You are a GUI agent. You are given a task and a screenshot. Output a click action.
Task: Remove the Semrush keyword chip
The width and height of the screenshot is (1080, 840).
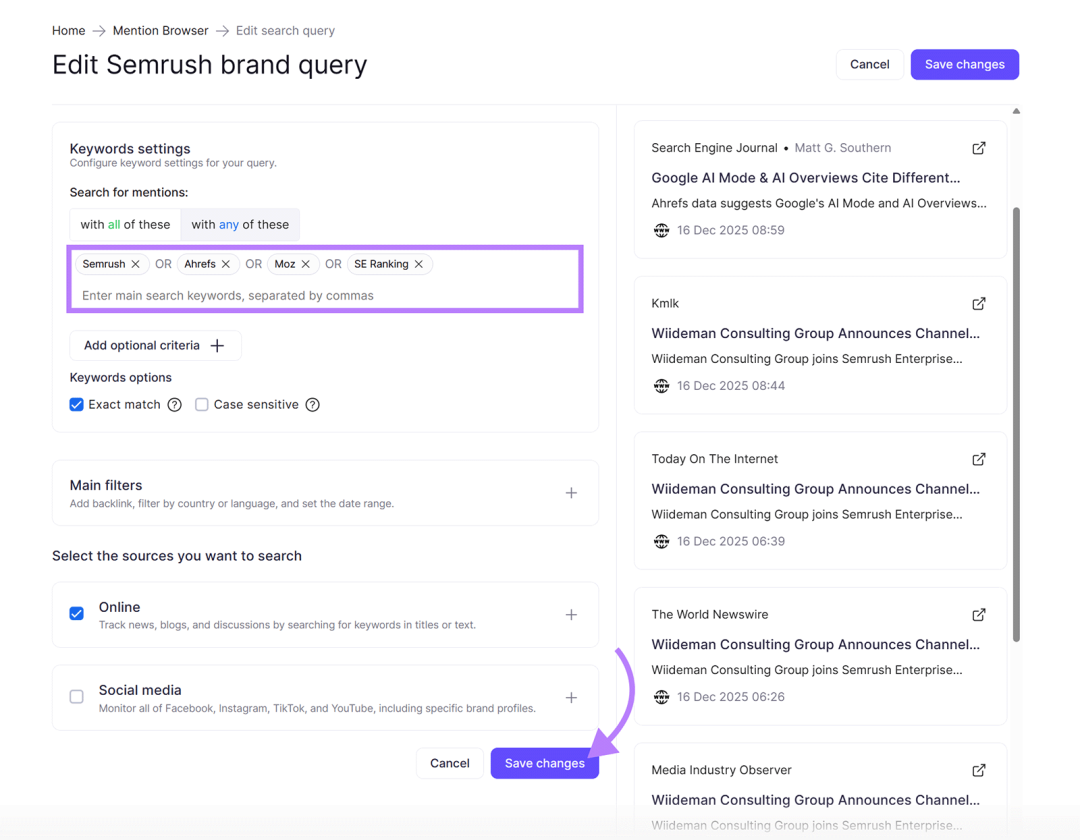[136, 264]
